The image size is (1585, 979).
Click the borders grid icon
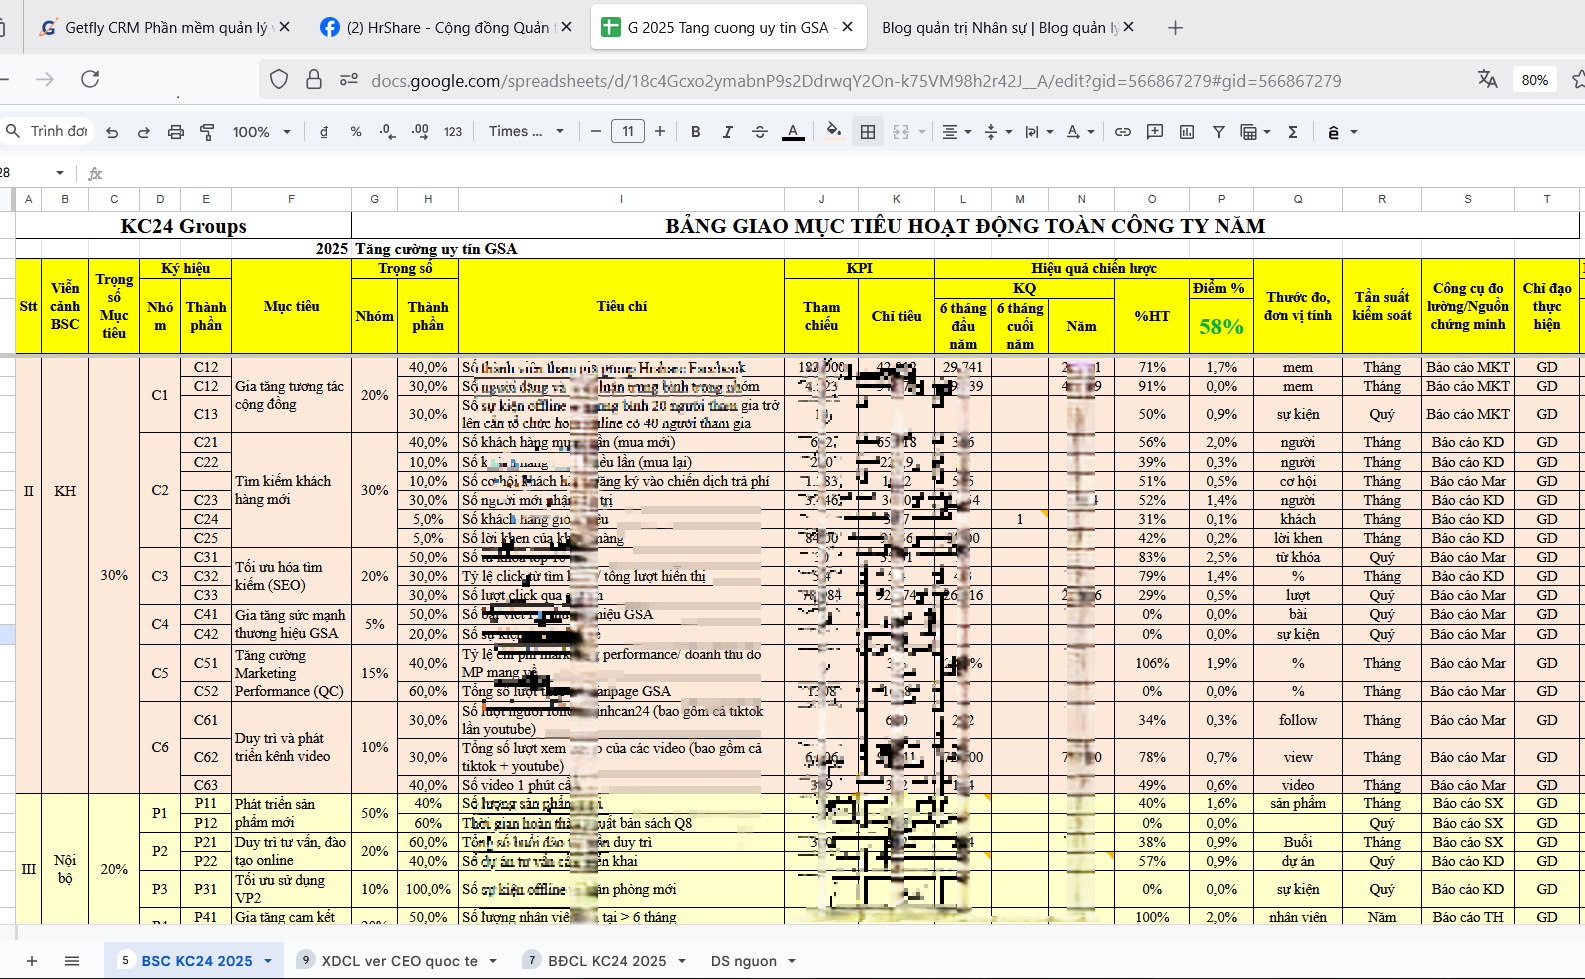868,132
